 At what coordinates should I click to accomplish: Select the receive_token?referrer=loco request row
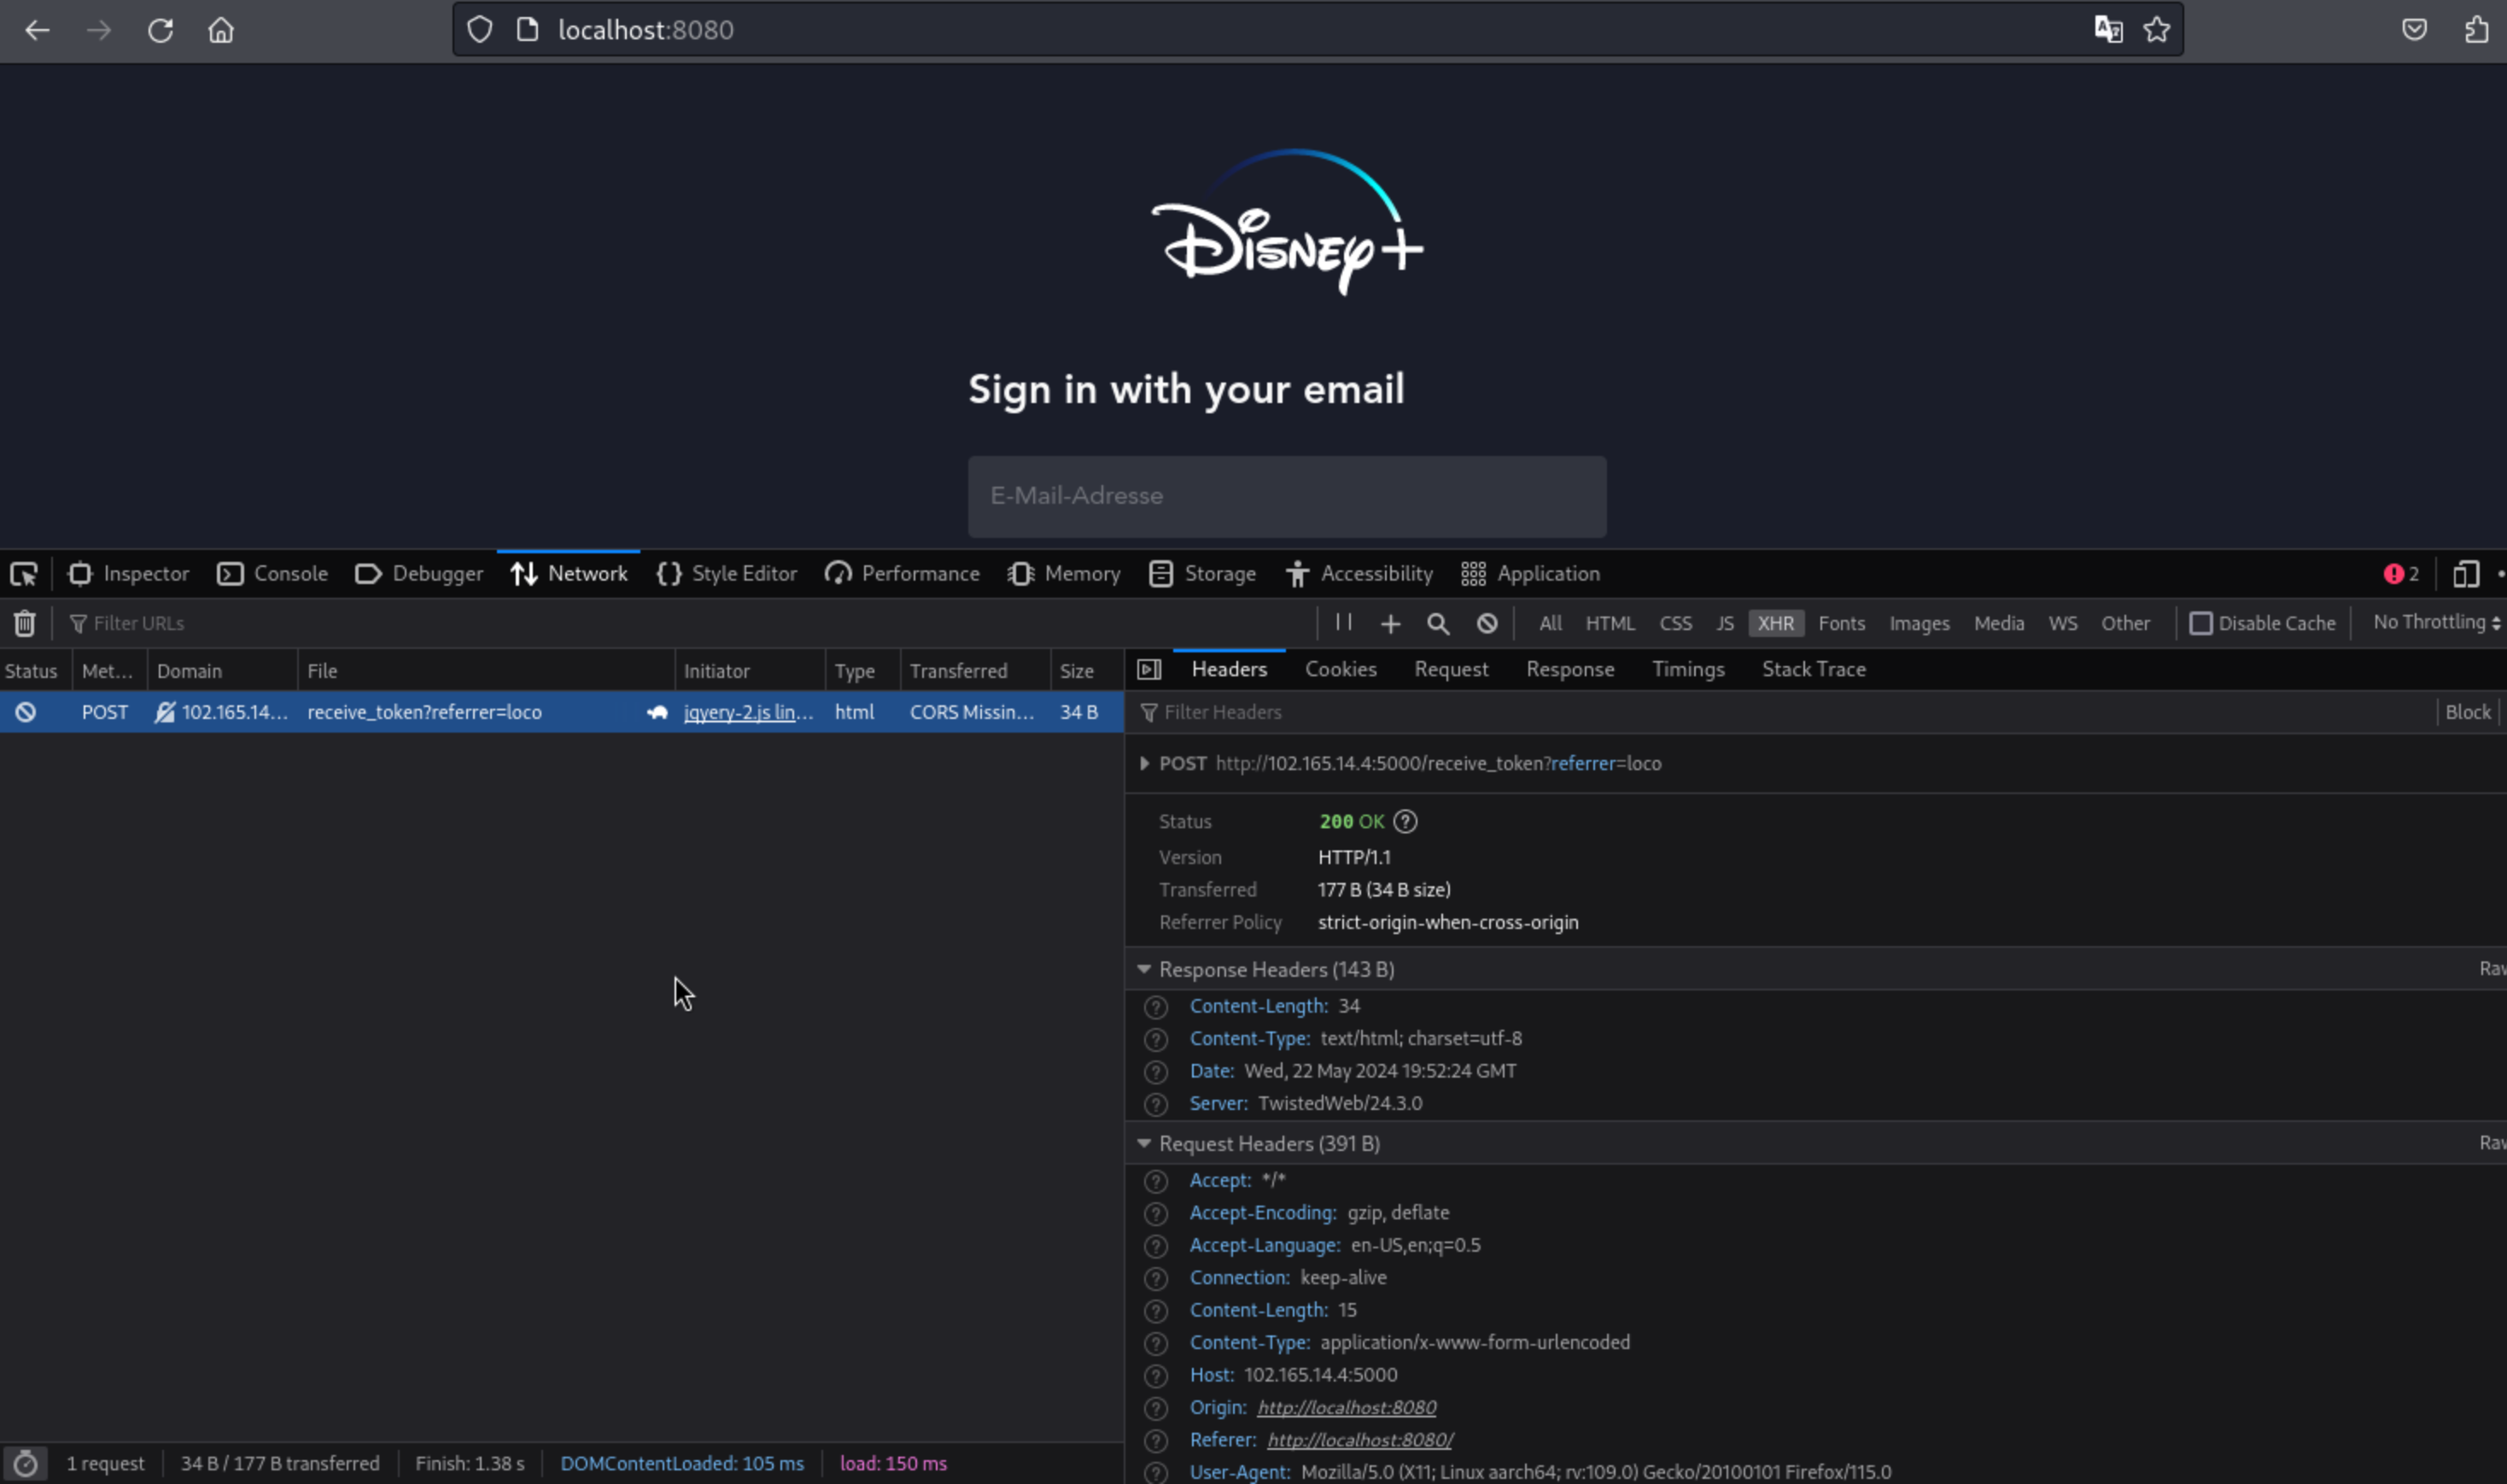561,712
